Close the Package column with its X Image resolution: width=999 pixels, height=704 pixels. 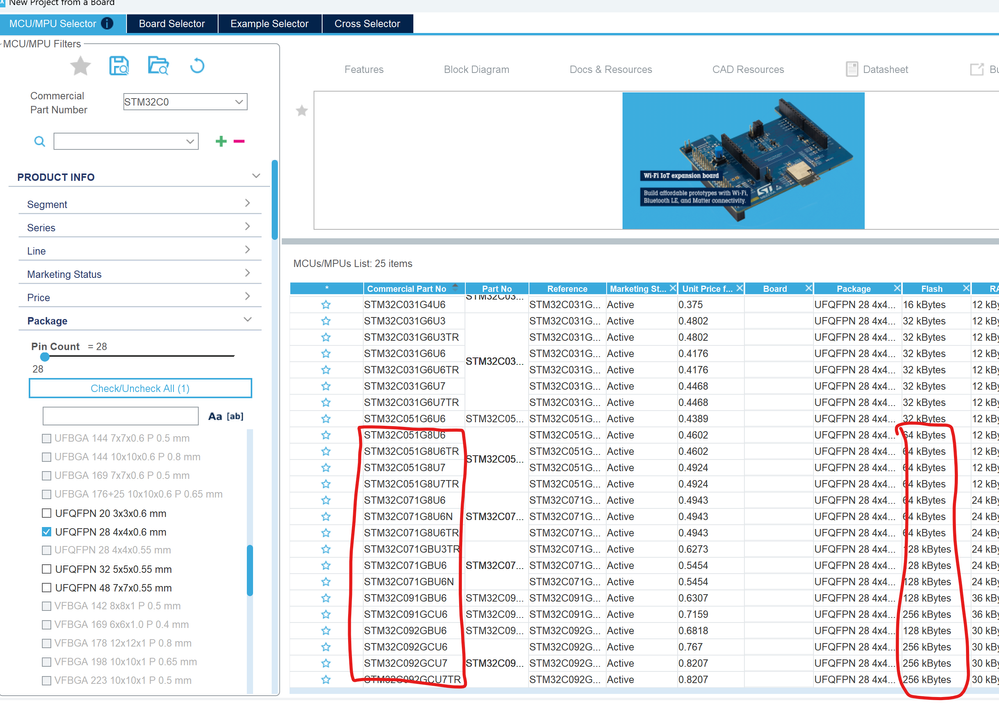897,289
